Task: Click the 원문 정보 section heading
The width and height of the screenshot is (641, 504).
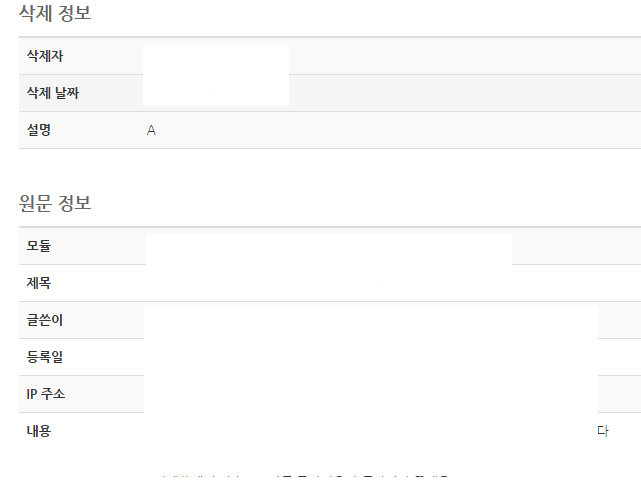Action: click(x=55, y=203)
